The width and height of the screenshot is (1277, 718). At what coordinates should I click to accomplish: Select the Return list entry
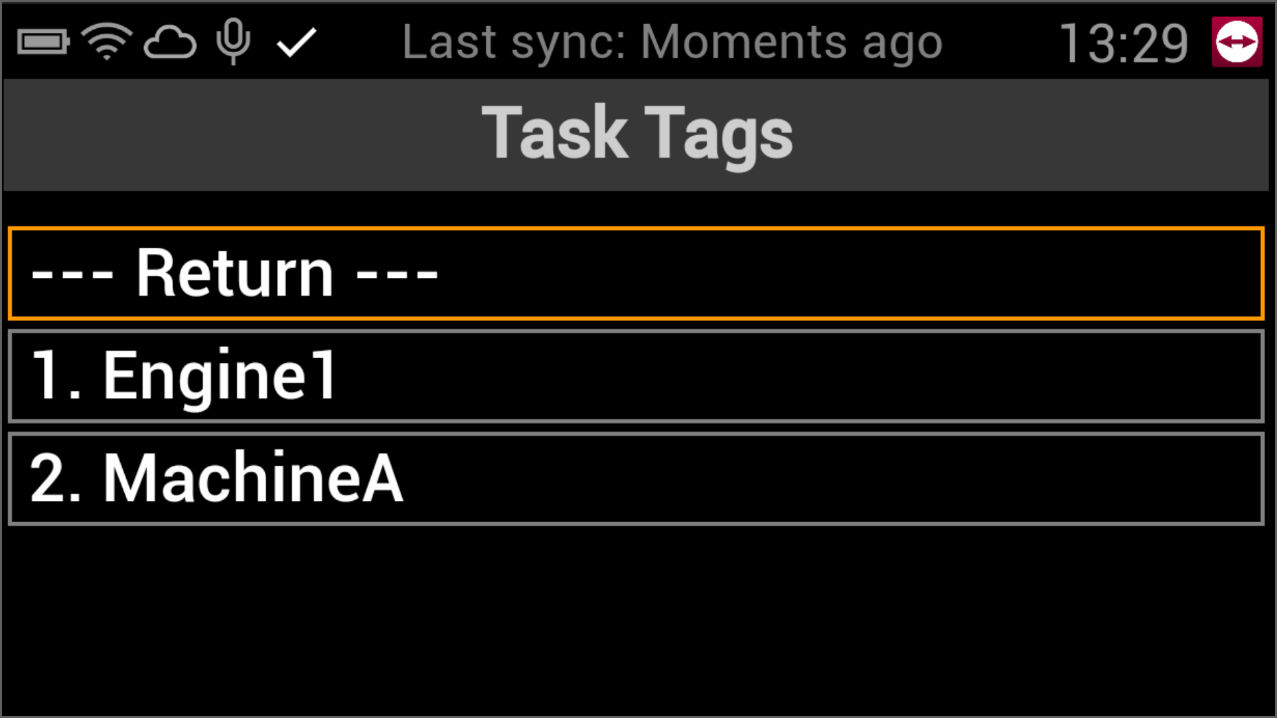[x=636, y=273]
